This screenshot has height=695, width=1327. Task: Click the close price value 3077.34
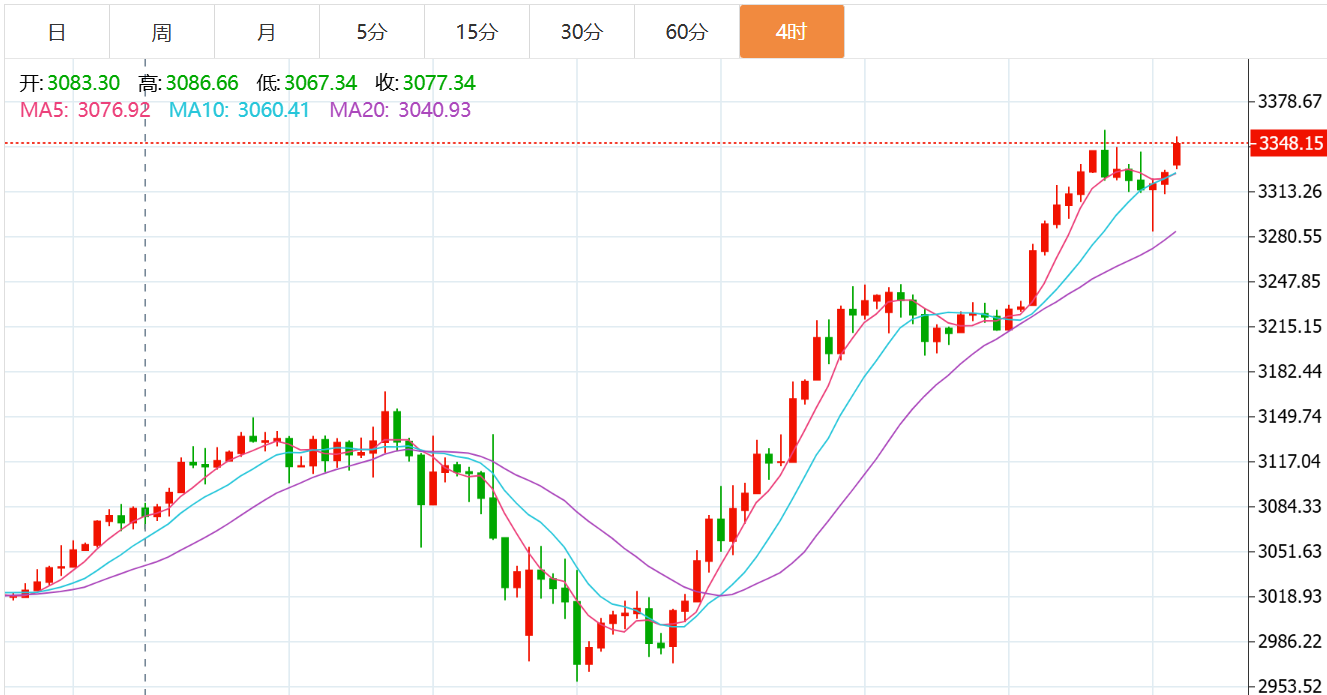439,83
